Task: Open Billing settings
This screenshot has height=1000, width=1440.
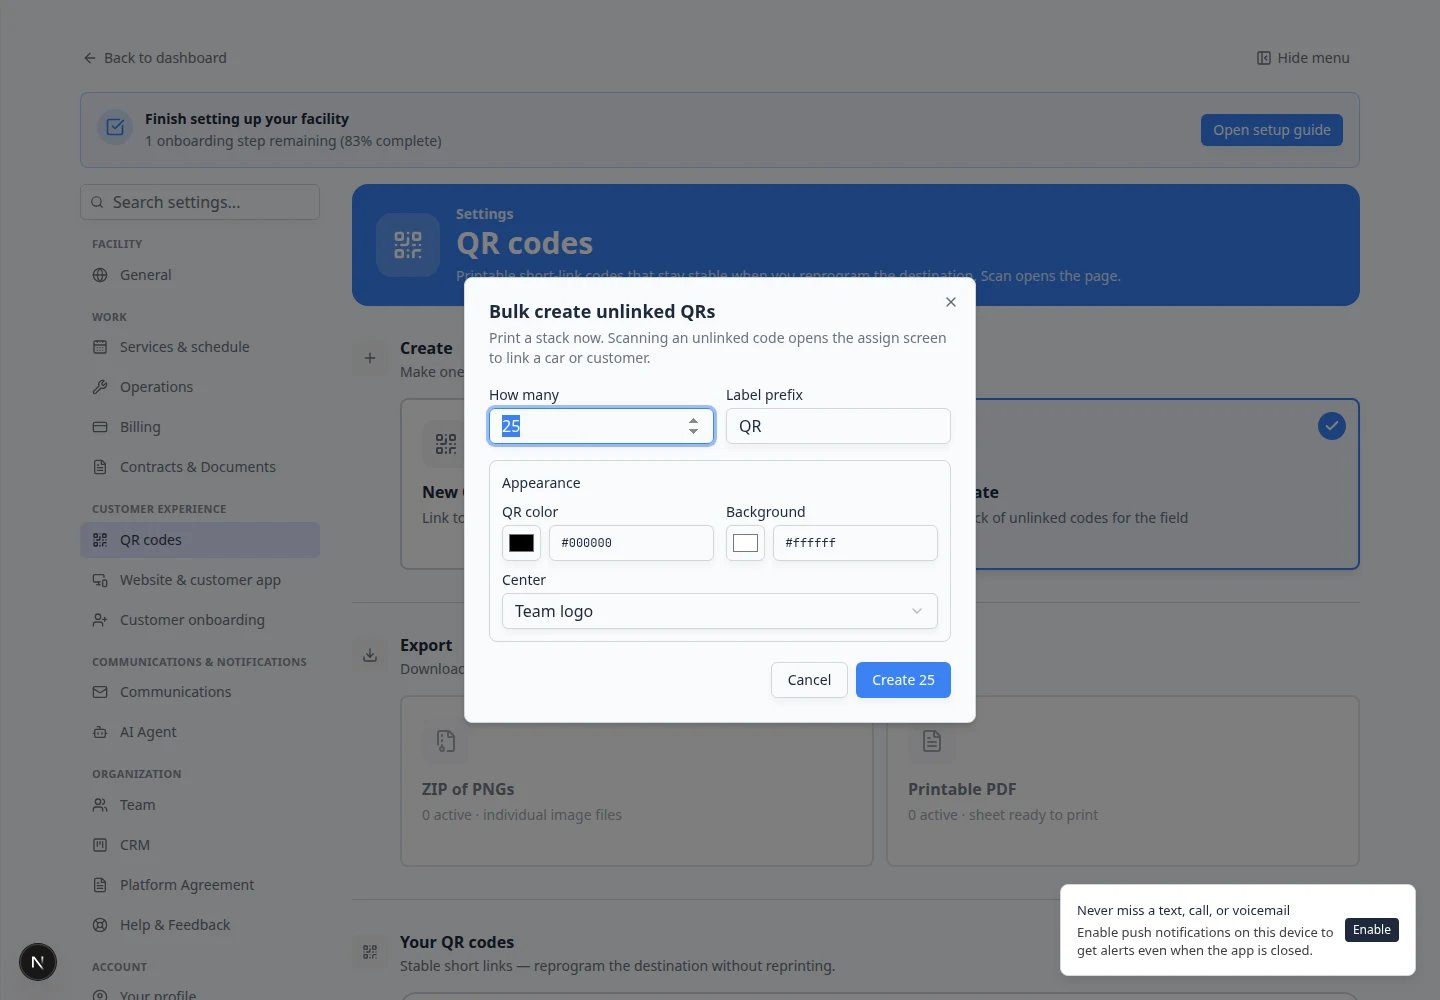Action: click(200, 427)
